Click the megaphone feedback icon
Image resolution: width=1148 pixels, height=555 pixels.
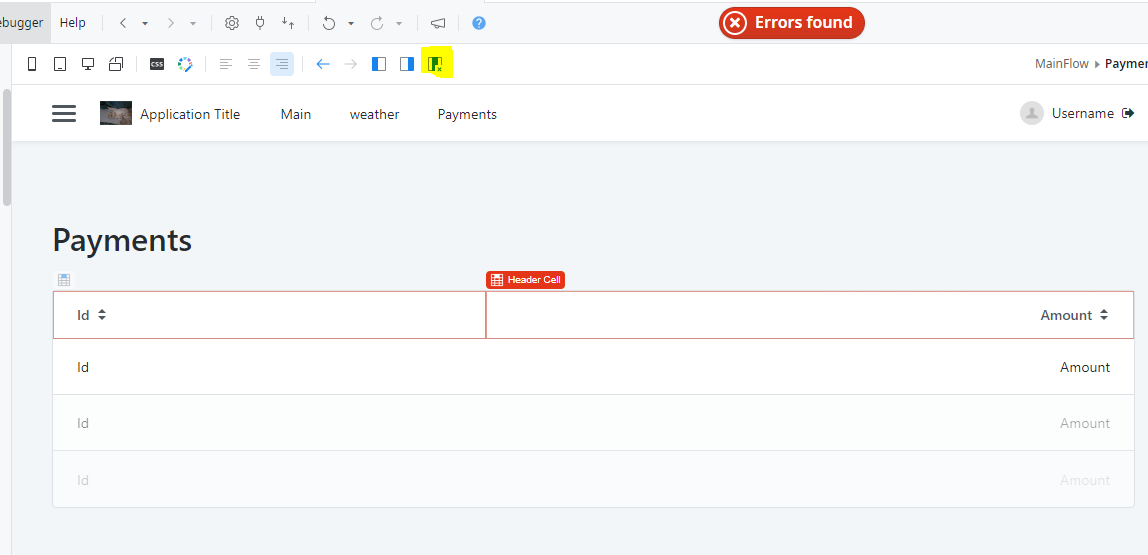click(438, 23)
